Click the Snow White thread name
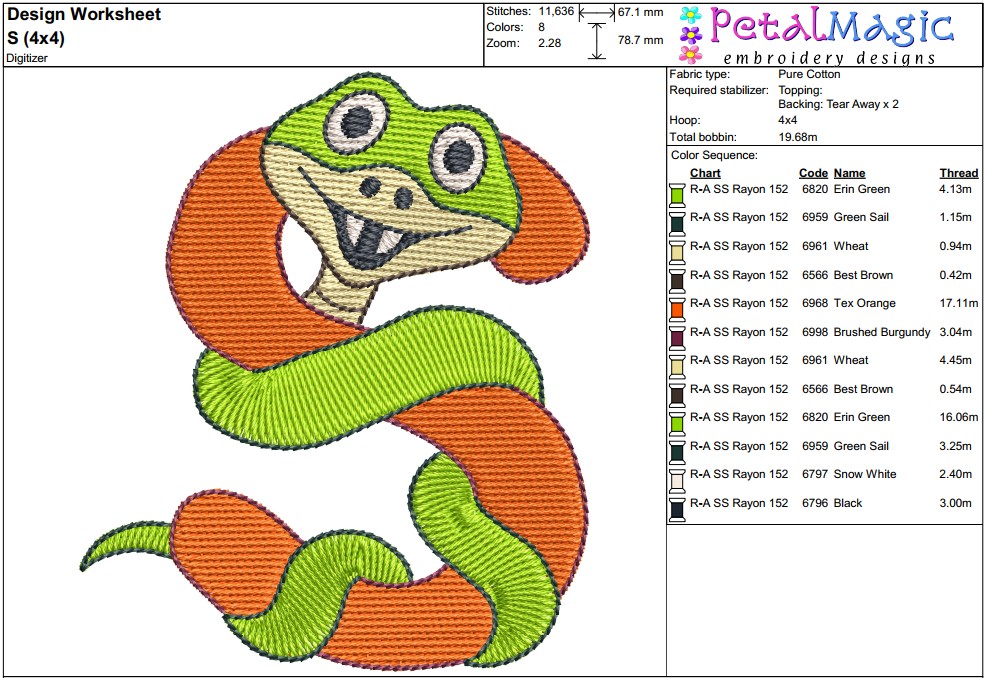The height and width of the screenshot is (678, 987). (x=864, y=474)
